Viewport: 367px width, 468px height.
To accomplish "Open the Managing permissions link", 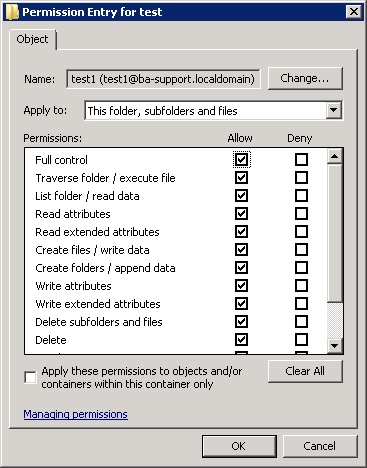I will [x=76, y=414].
